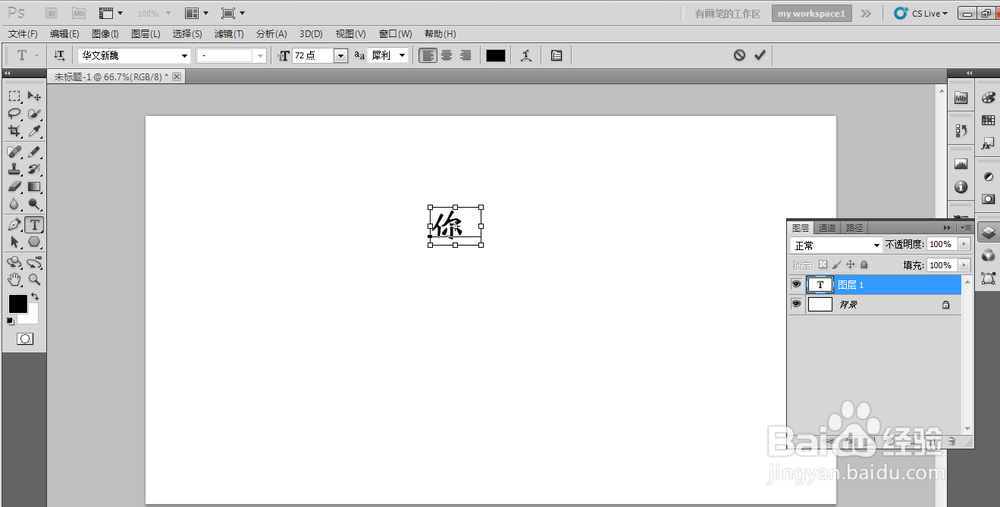The image size is (1000, 507).
Task: Select the Move tool
Action: coord(34,96)
